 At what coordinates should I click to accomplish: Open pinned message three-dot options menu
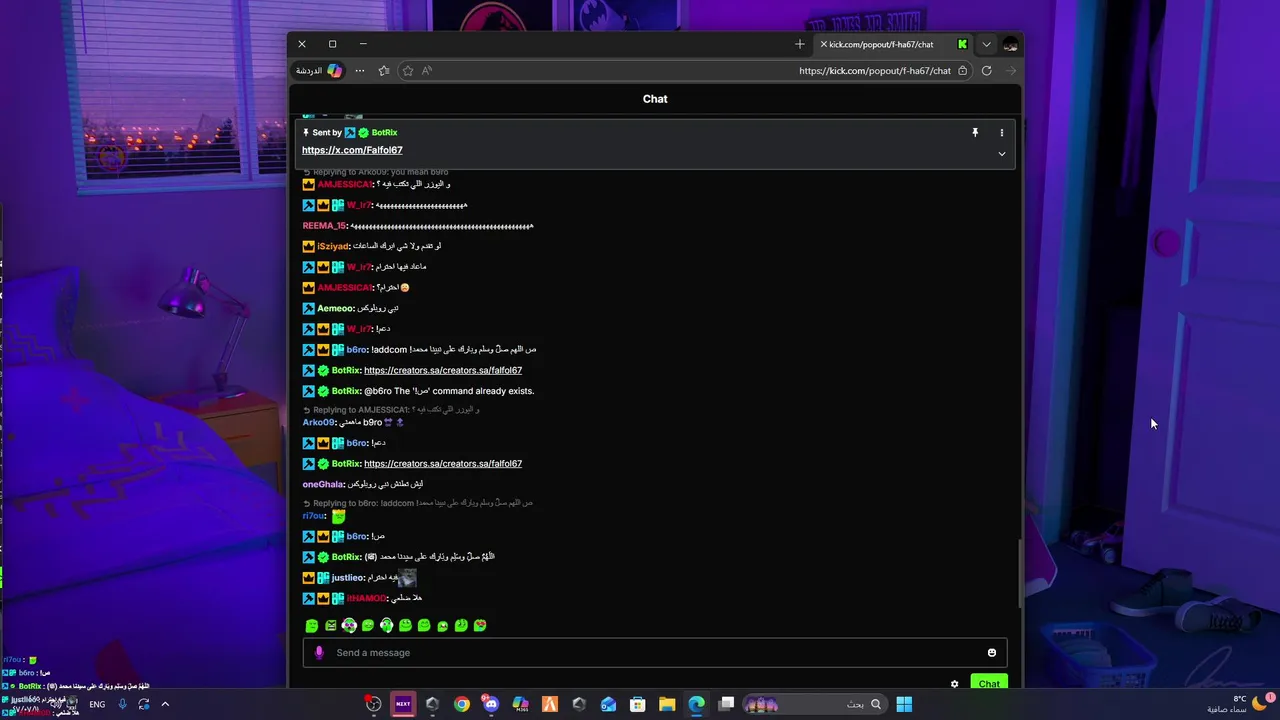(x=1001, y=132)
